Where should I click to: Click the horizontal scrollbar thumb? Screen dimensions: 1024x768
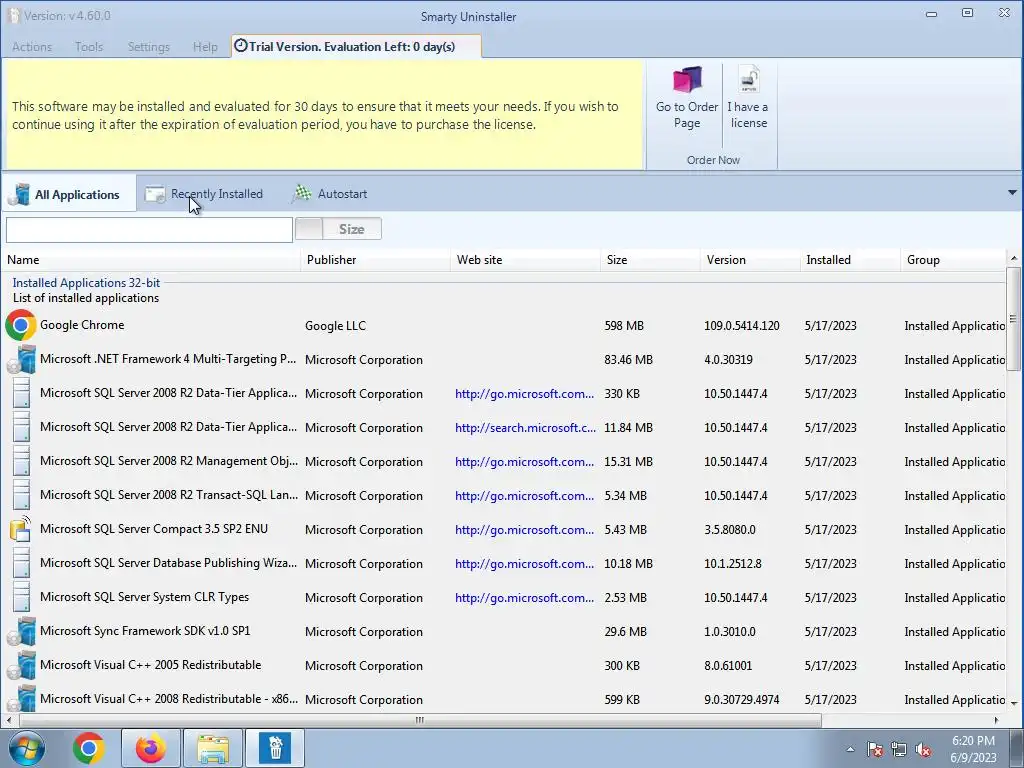click(420, 720)
